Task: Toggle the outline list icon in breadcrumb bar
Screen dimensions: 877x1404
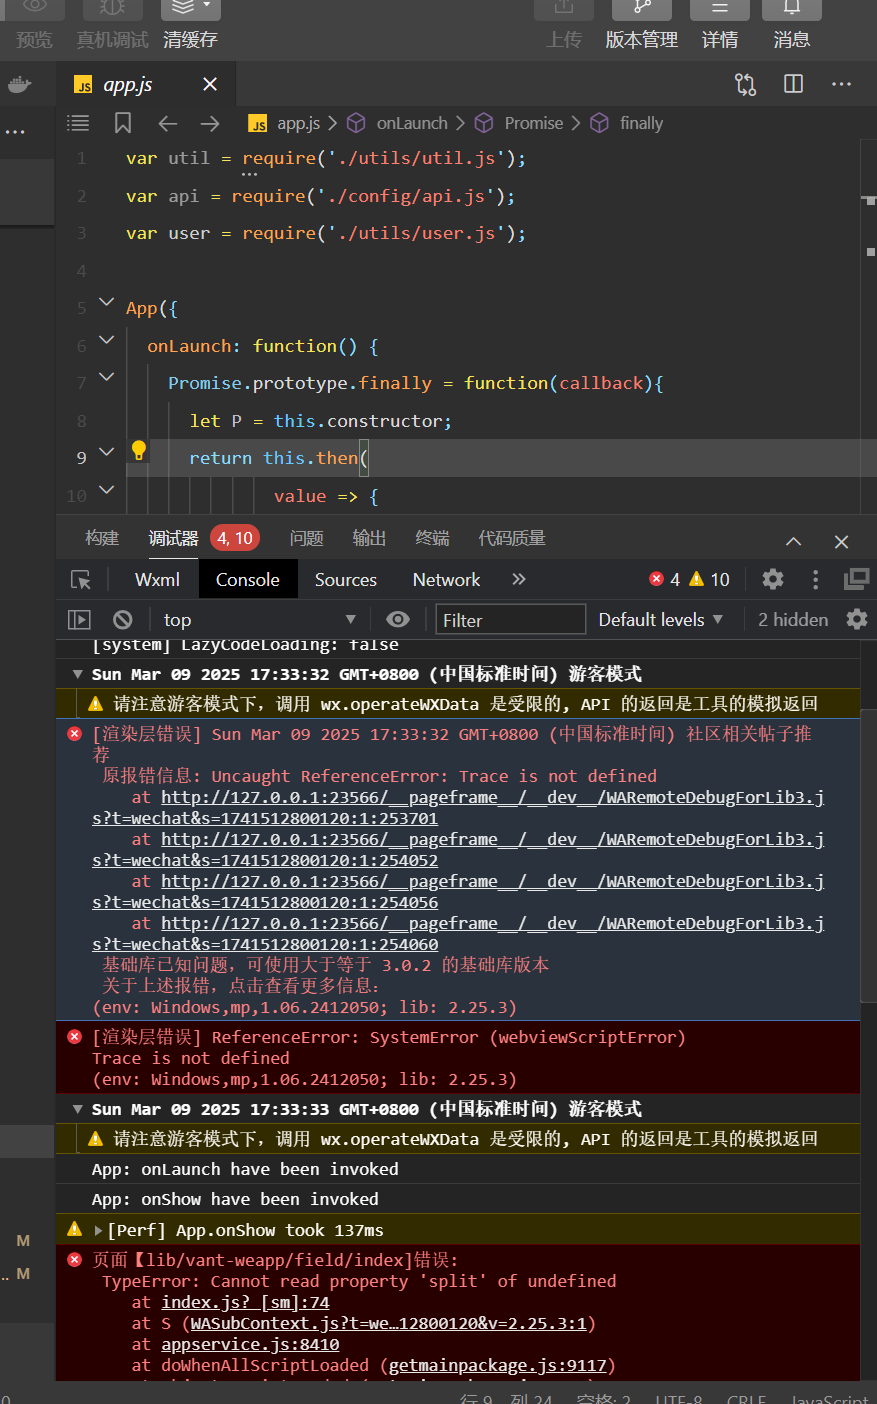Action: pos(78,123)
